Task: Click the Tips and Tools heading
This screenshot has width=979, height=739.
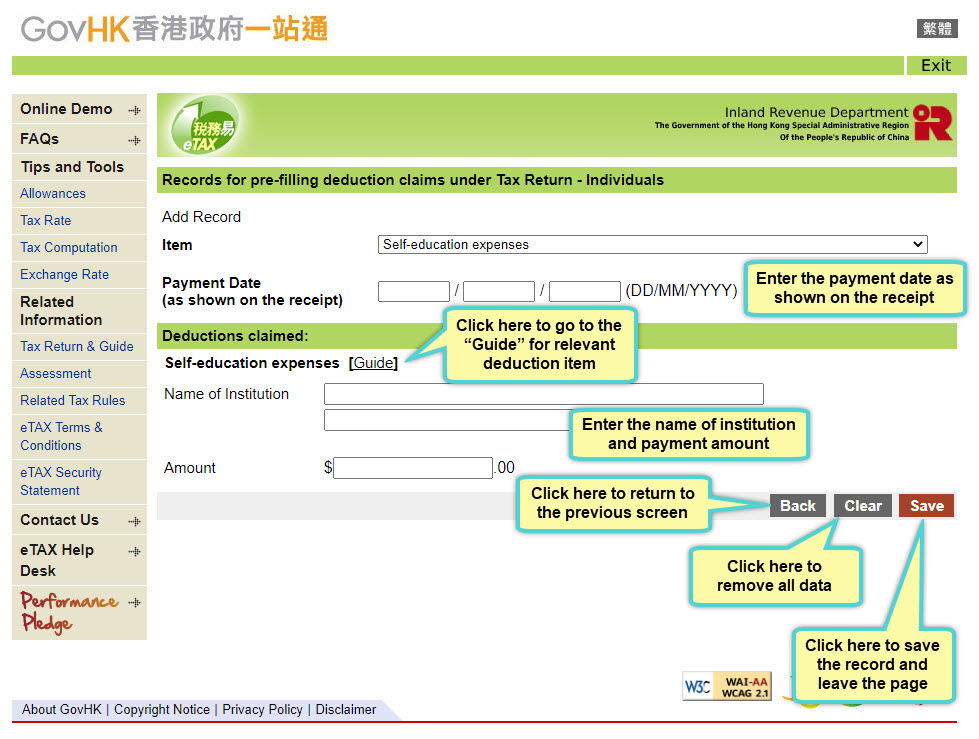Action: pyautogui.click(x=72, y=167)
